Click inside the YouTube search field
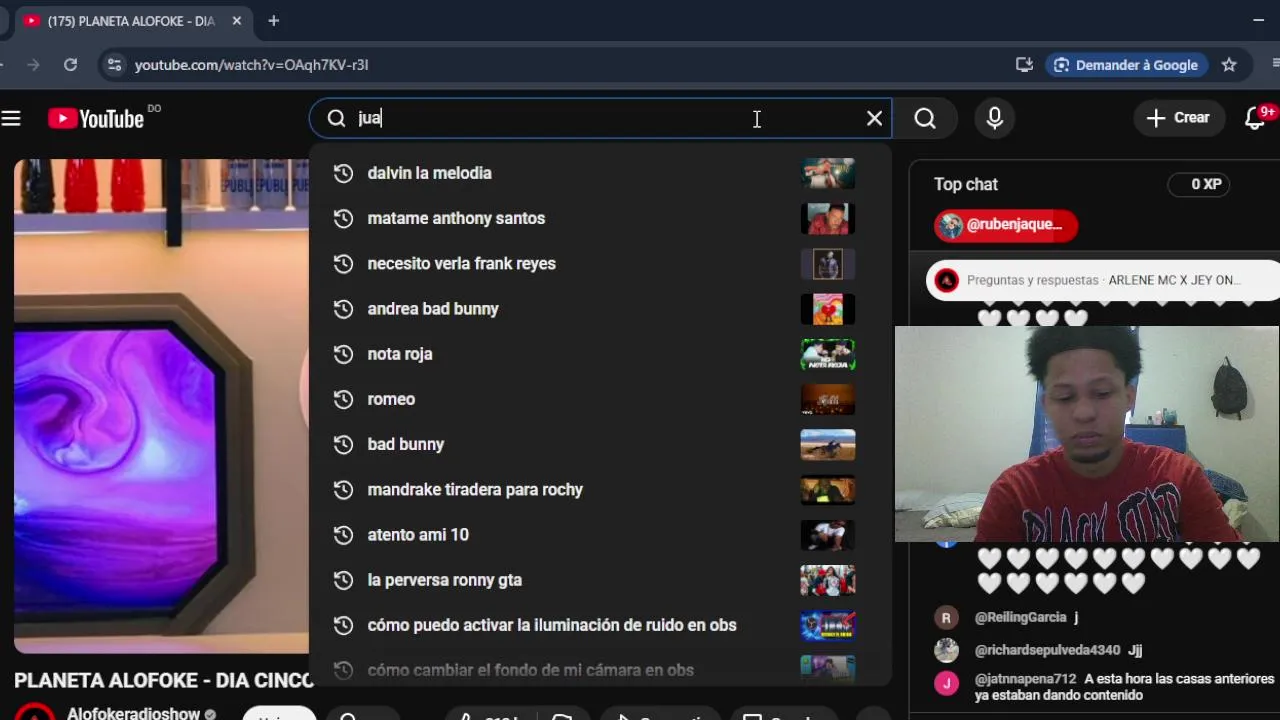Image resolution: width=1280 pixels, height=720 pixels. coord(600,118)
